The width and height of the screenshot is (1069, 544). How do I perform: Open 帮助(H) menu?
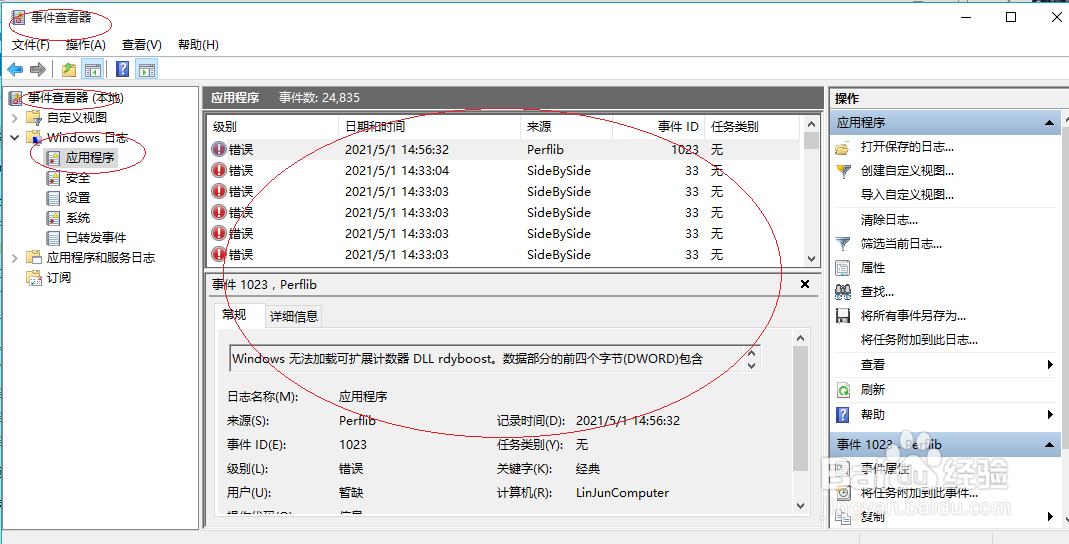coord(198,45)
